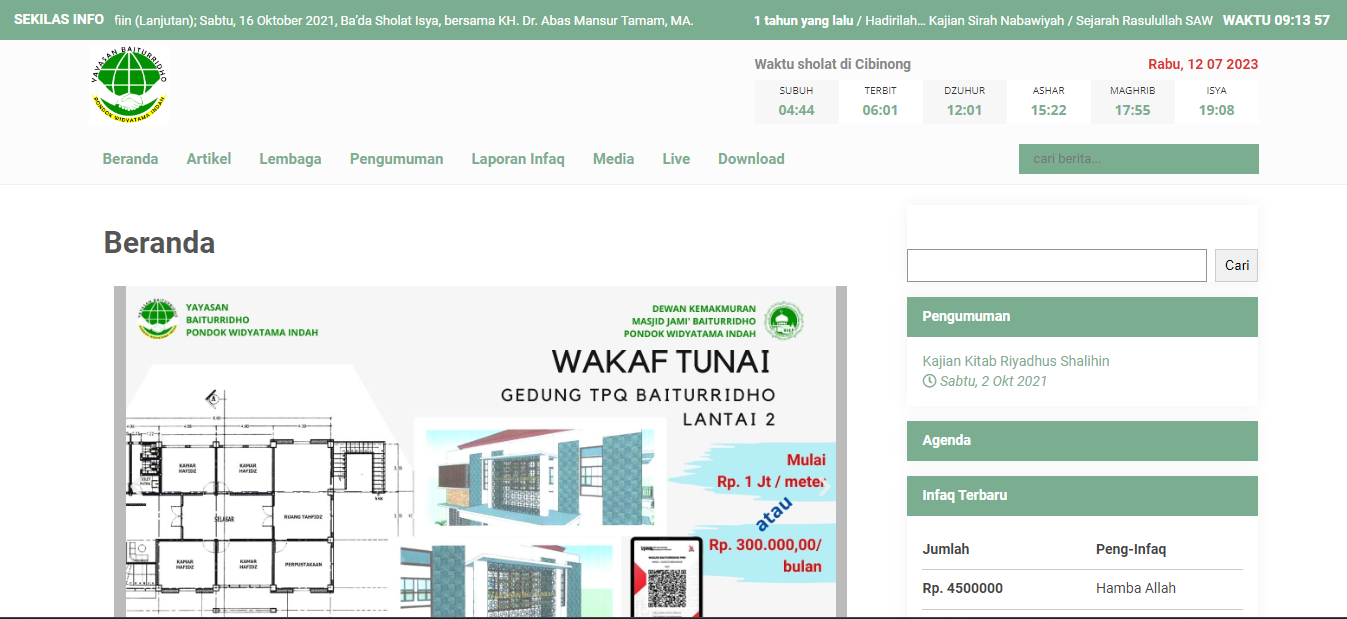This screenshot has width=1347, height=619.
Task: Open the Beranda menu item
Action: pos(130,159)
